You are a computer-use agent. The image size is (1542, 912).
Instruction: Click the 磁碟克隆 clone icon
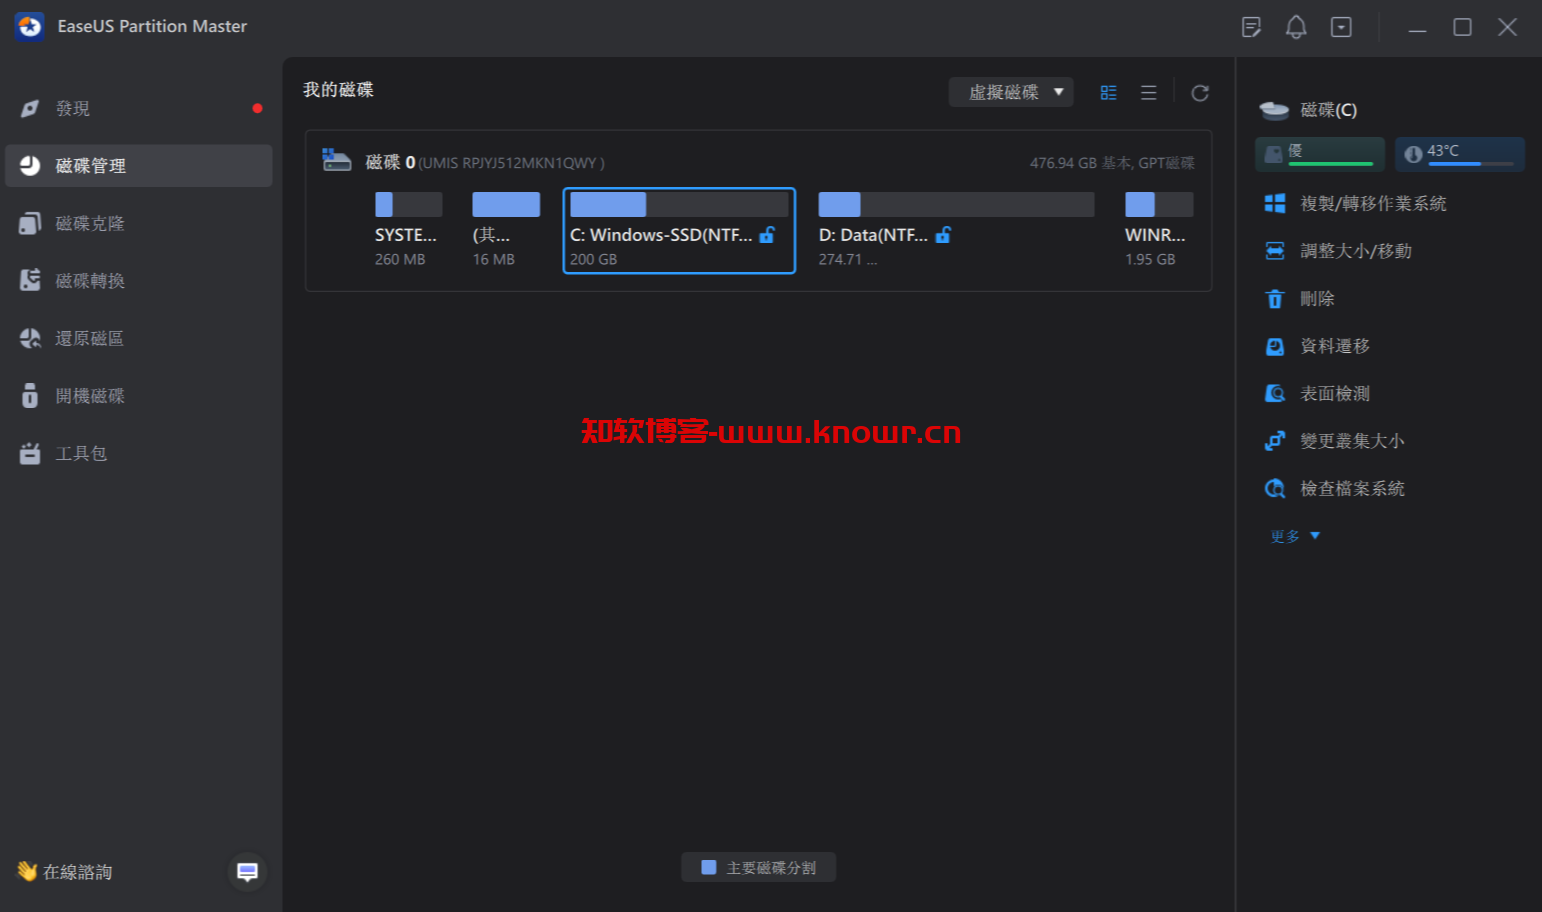click(30, 223)
